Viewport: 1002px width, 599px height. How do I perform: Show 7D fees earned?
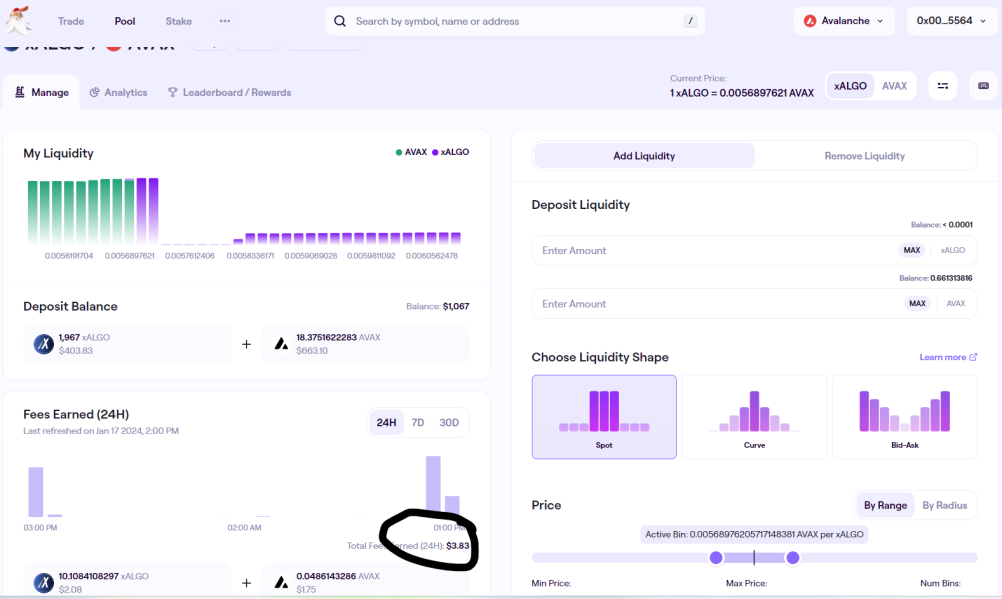418,423
